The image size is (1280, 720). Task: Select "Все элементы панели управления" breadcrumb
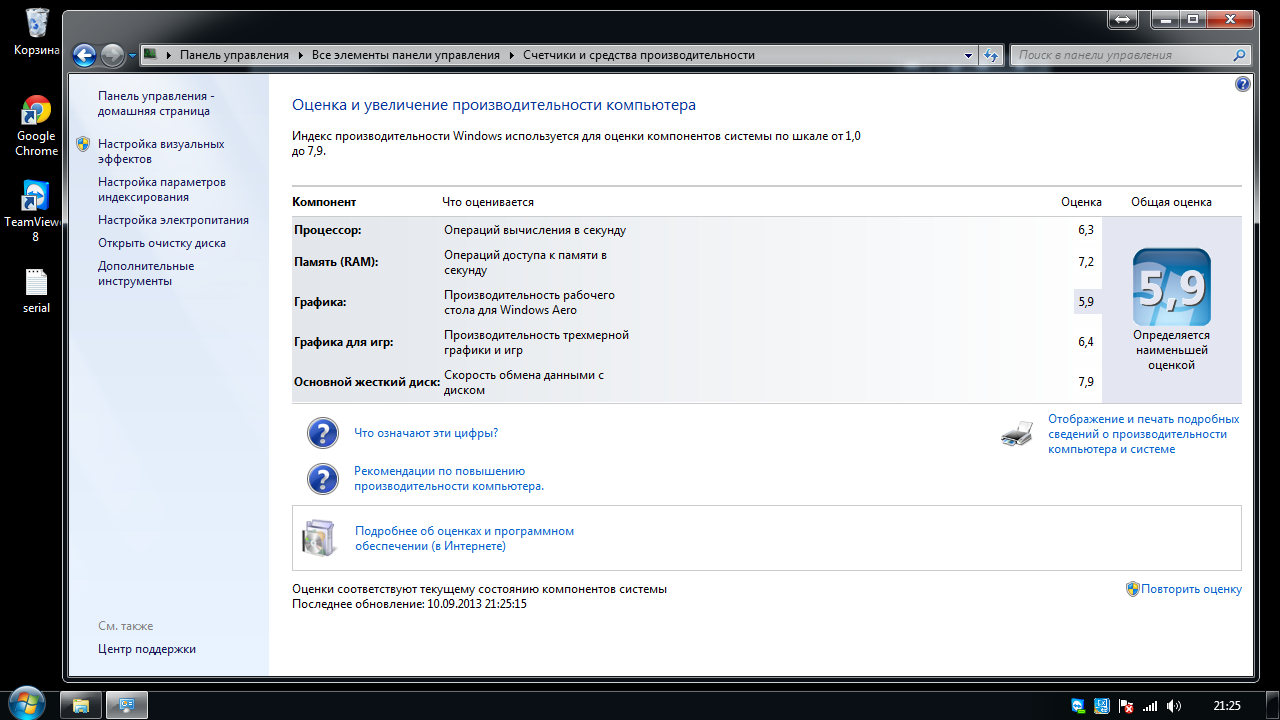[x=405, y=56]
